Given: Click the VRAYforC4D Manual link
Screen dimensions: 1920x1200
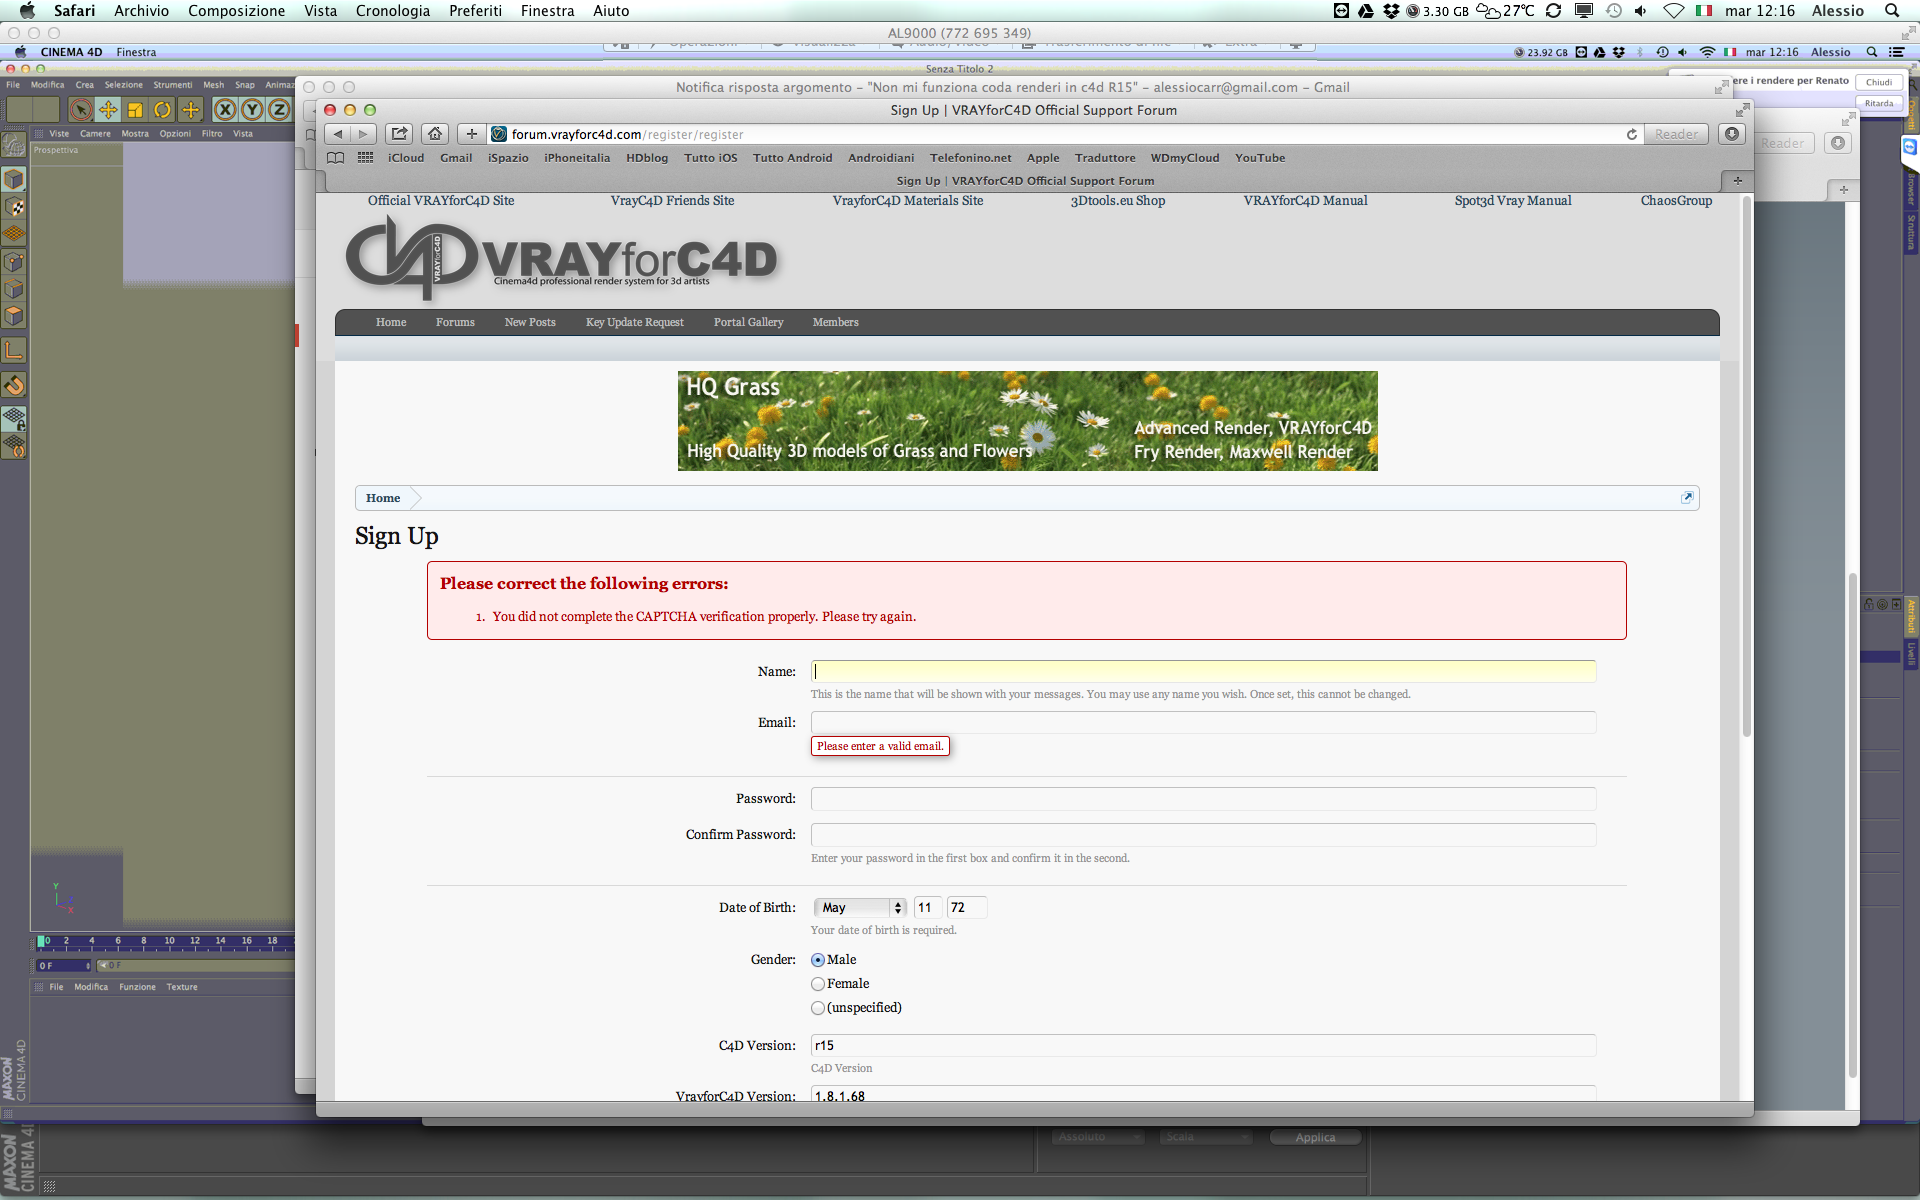Looking at the screenshot, I should (1305, 201).
